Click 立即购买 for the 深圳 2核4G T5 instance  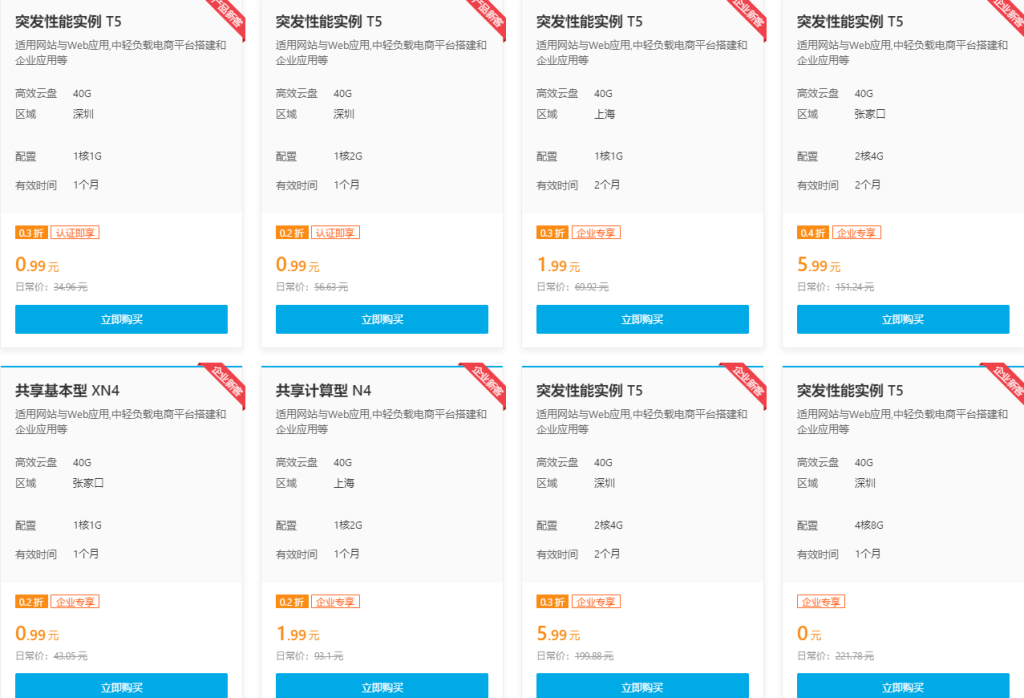(642, 687)
